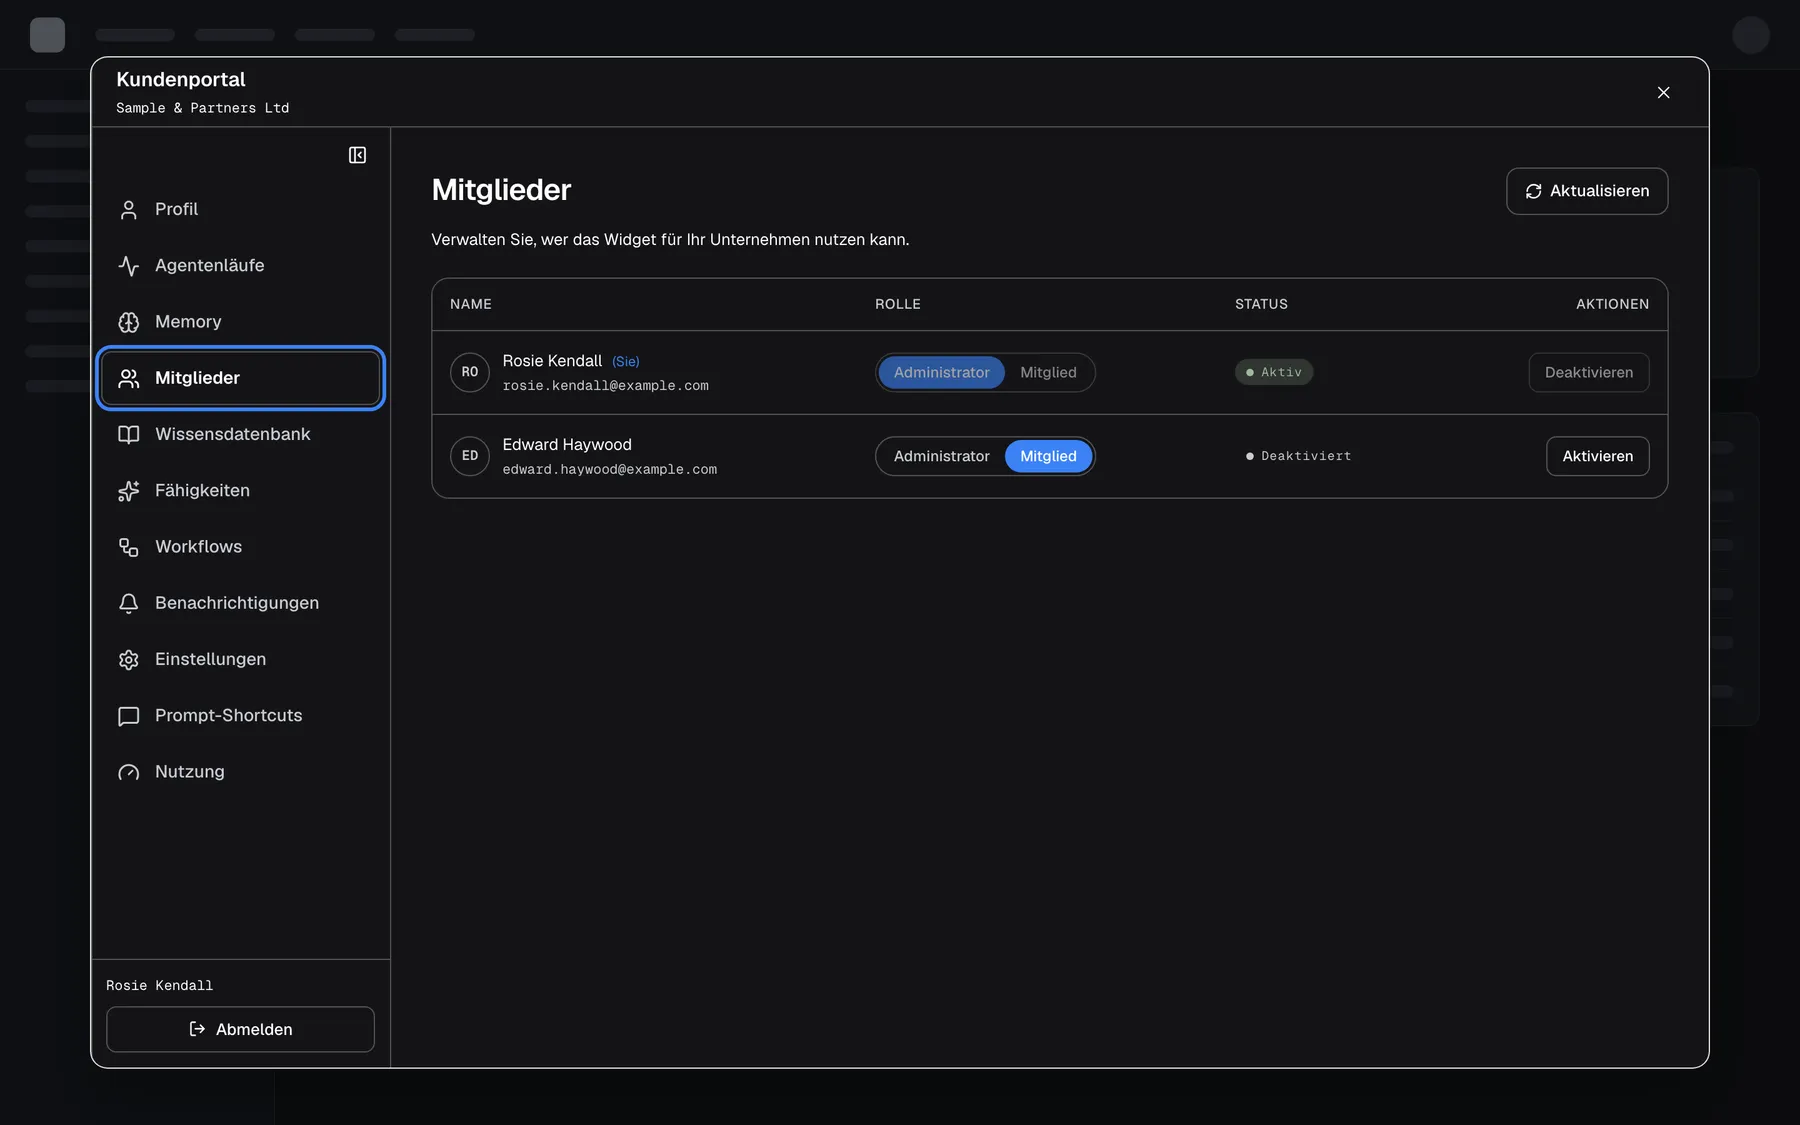Viewport: 1800px width, 1125px height.
Task: Click the Profil person icon
Action: 129,209
